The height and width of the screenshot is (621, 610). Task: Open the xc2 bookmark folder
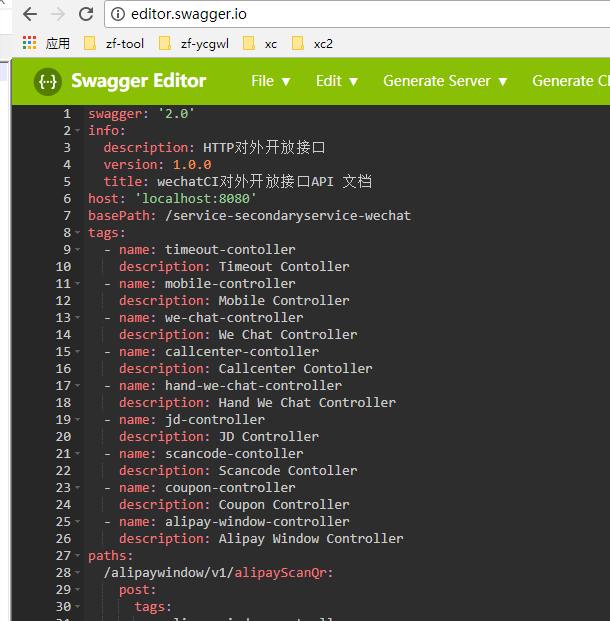pos(312,43)
